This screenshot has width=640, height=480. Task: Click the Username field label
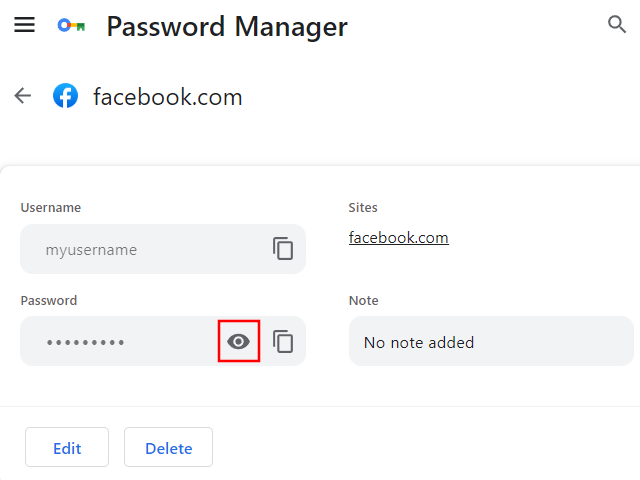pyautogui.click(x=50, y=208)
